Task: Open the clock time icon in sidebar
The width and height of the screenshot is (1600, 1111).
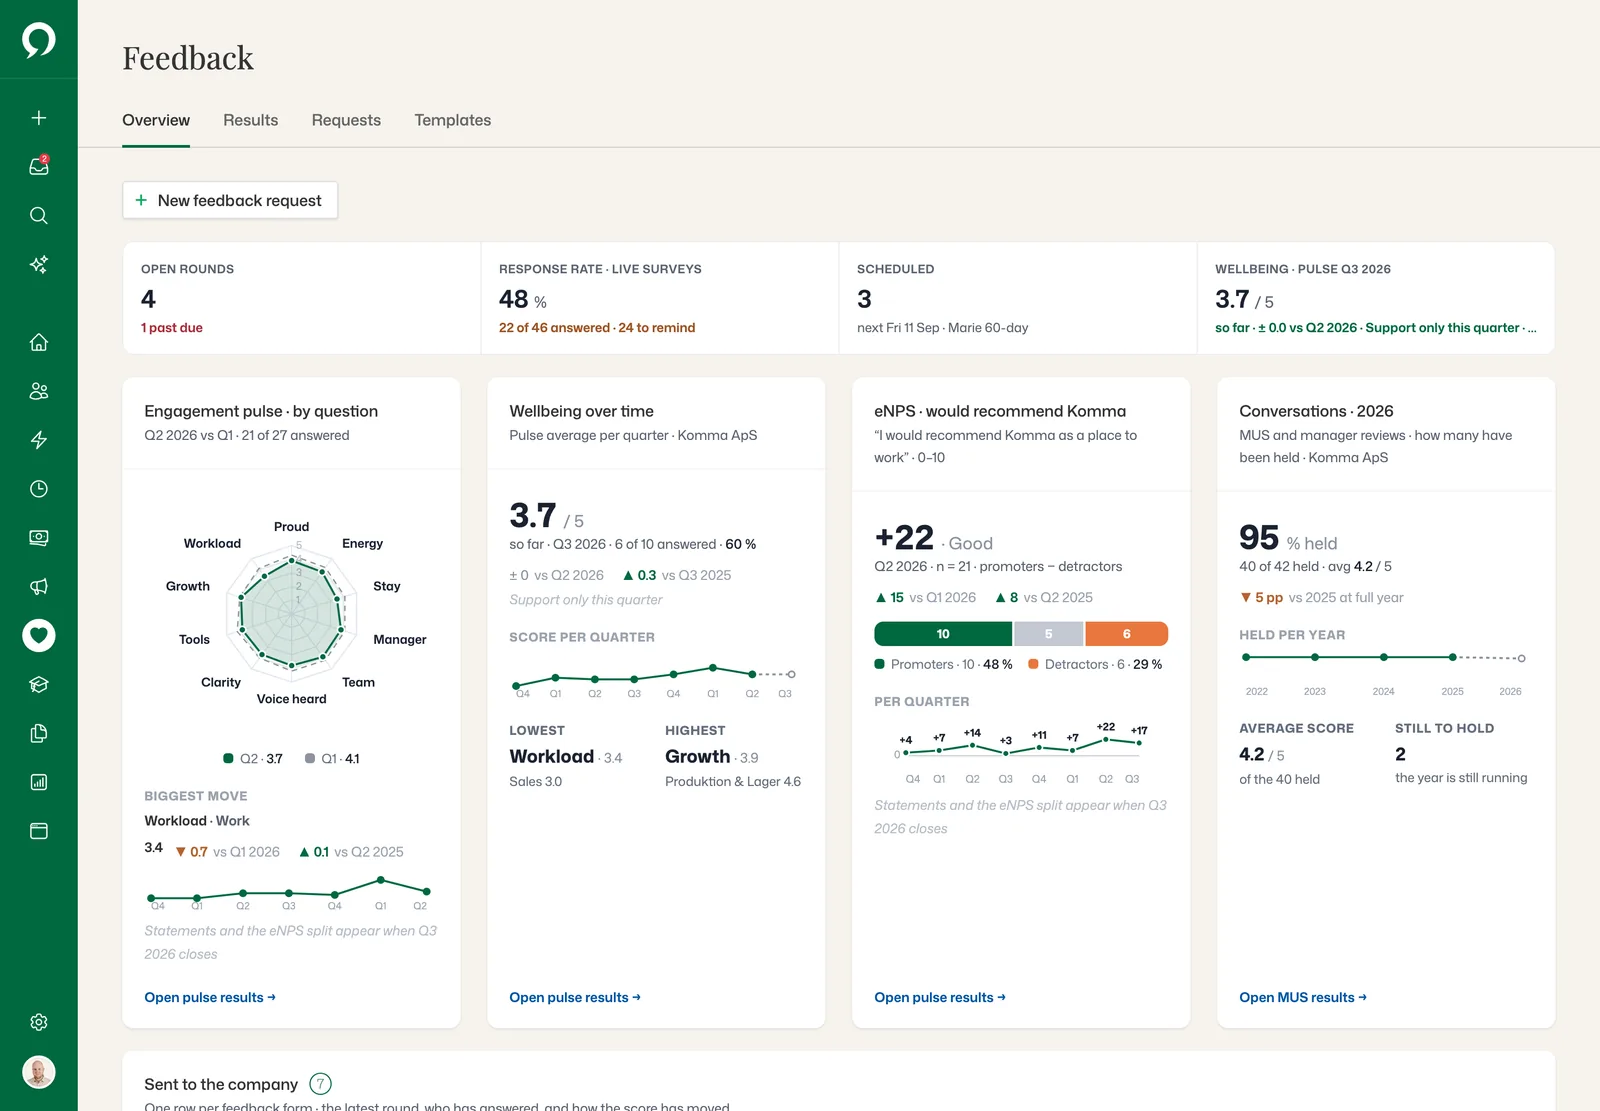Action: tap(39, 489)
